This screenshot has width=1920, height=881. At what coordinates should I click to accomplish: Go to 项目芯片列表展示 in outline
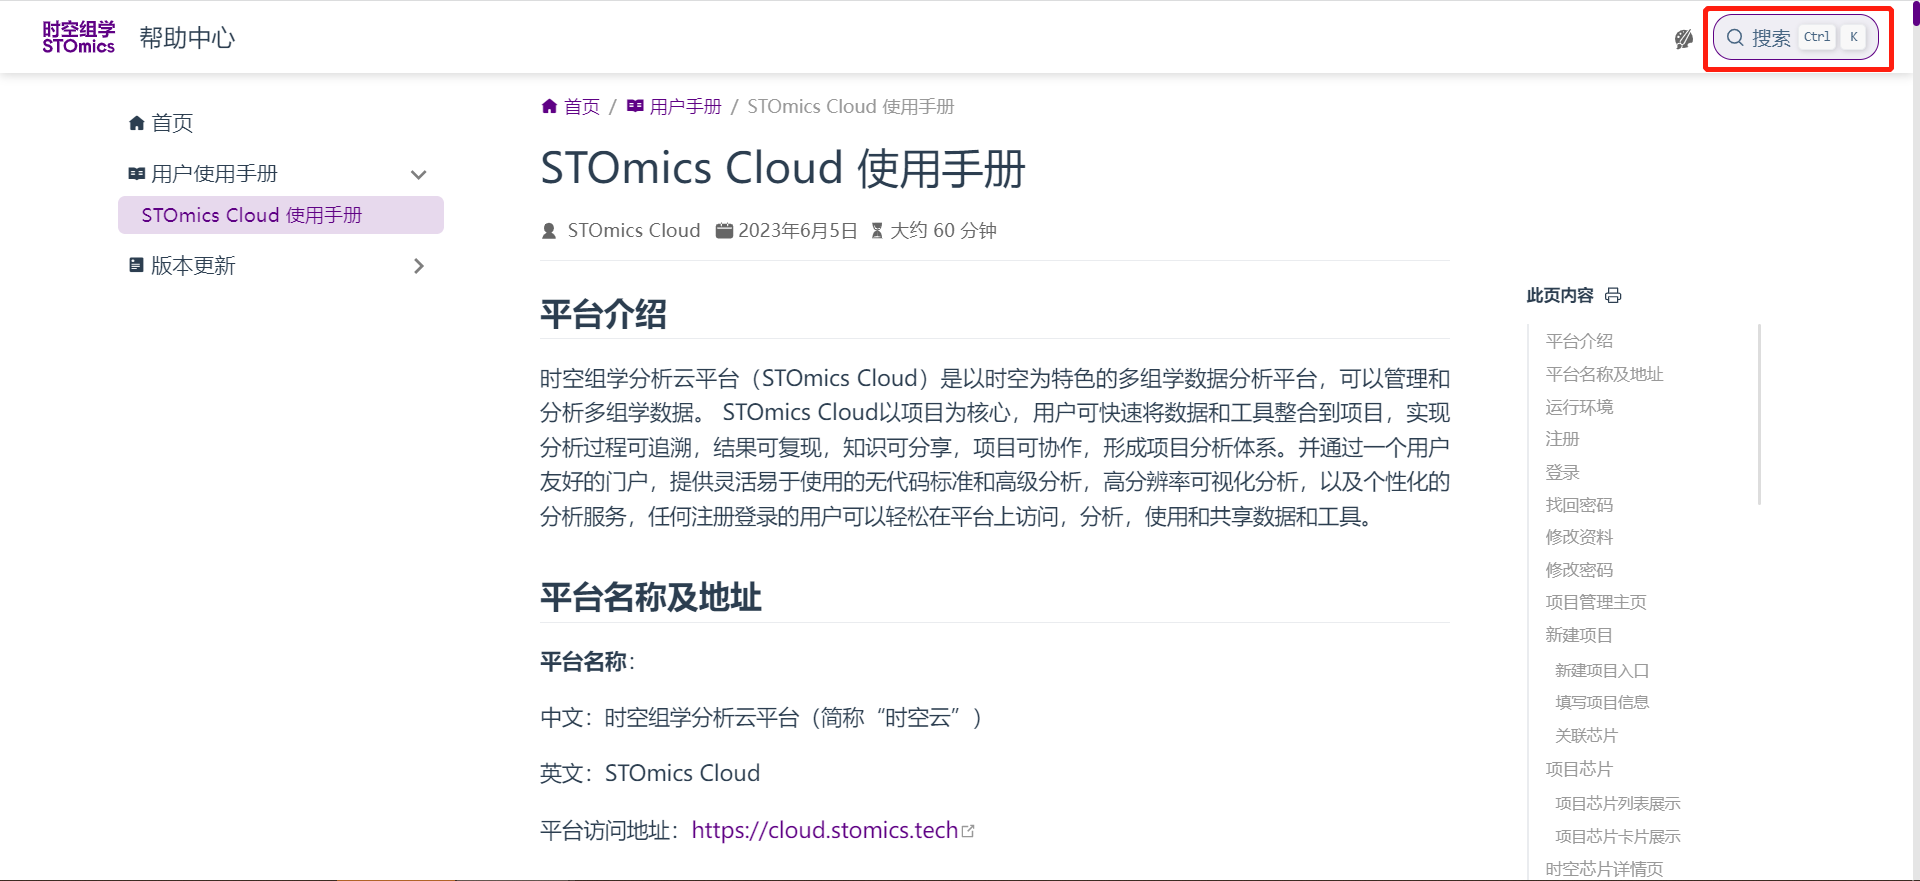click(1617, 803)
